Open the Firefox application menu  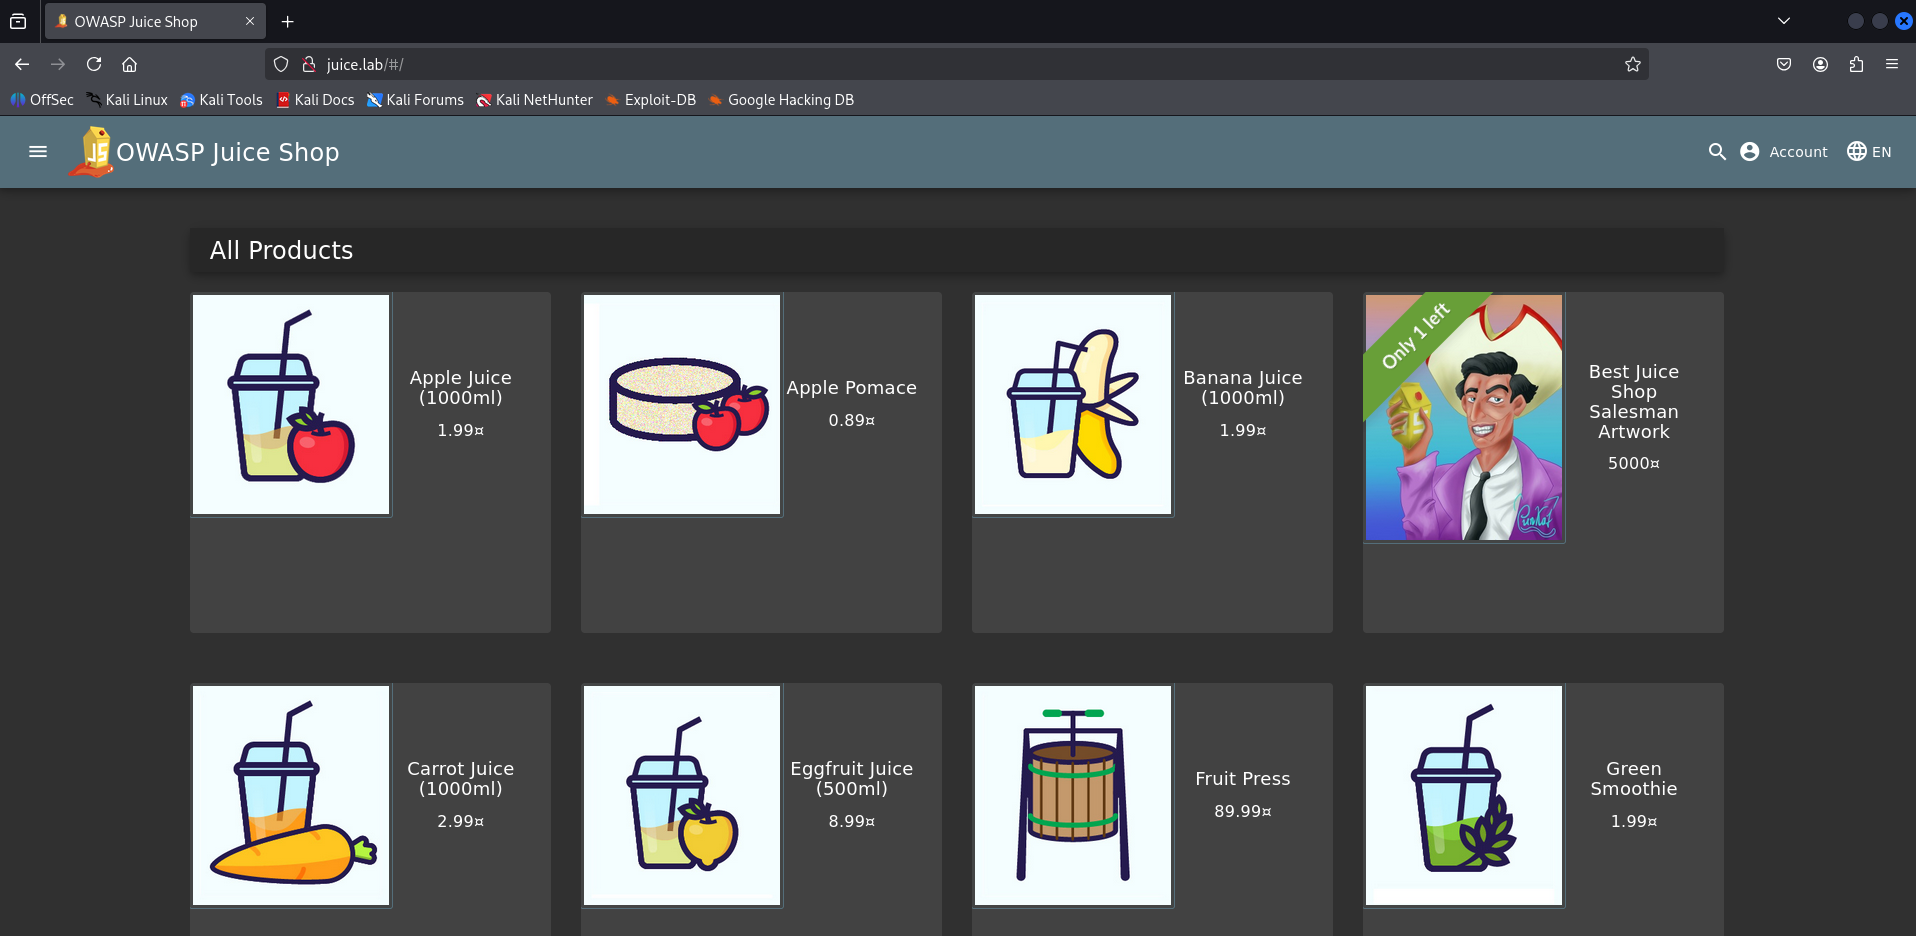[1892, 64]
